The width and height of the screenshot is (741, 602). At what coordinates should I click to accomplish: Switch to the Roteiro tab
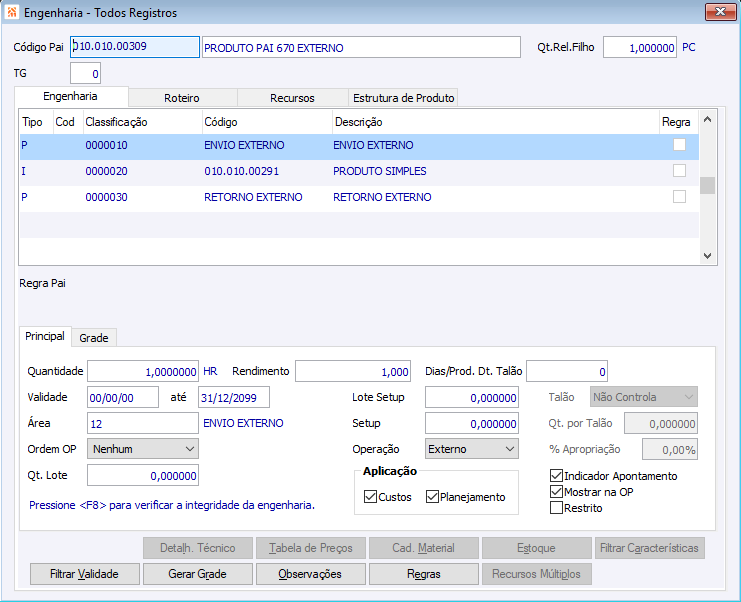click(182, 98)
